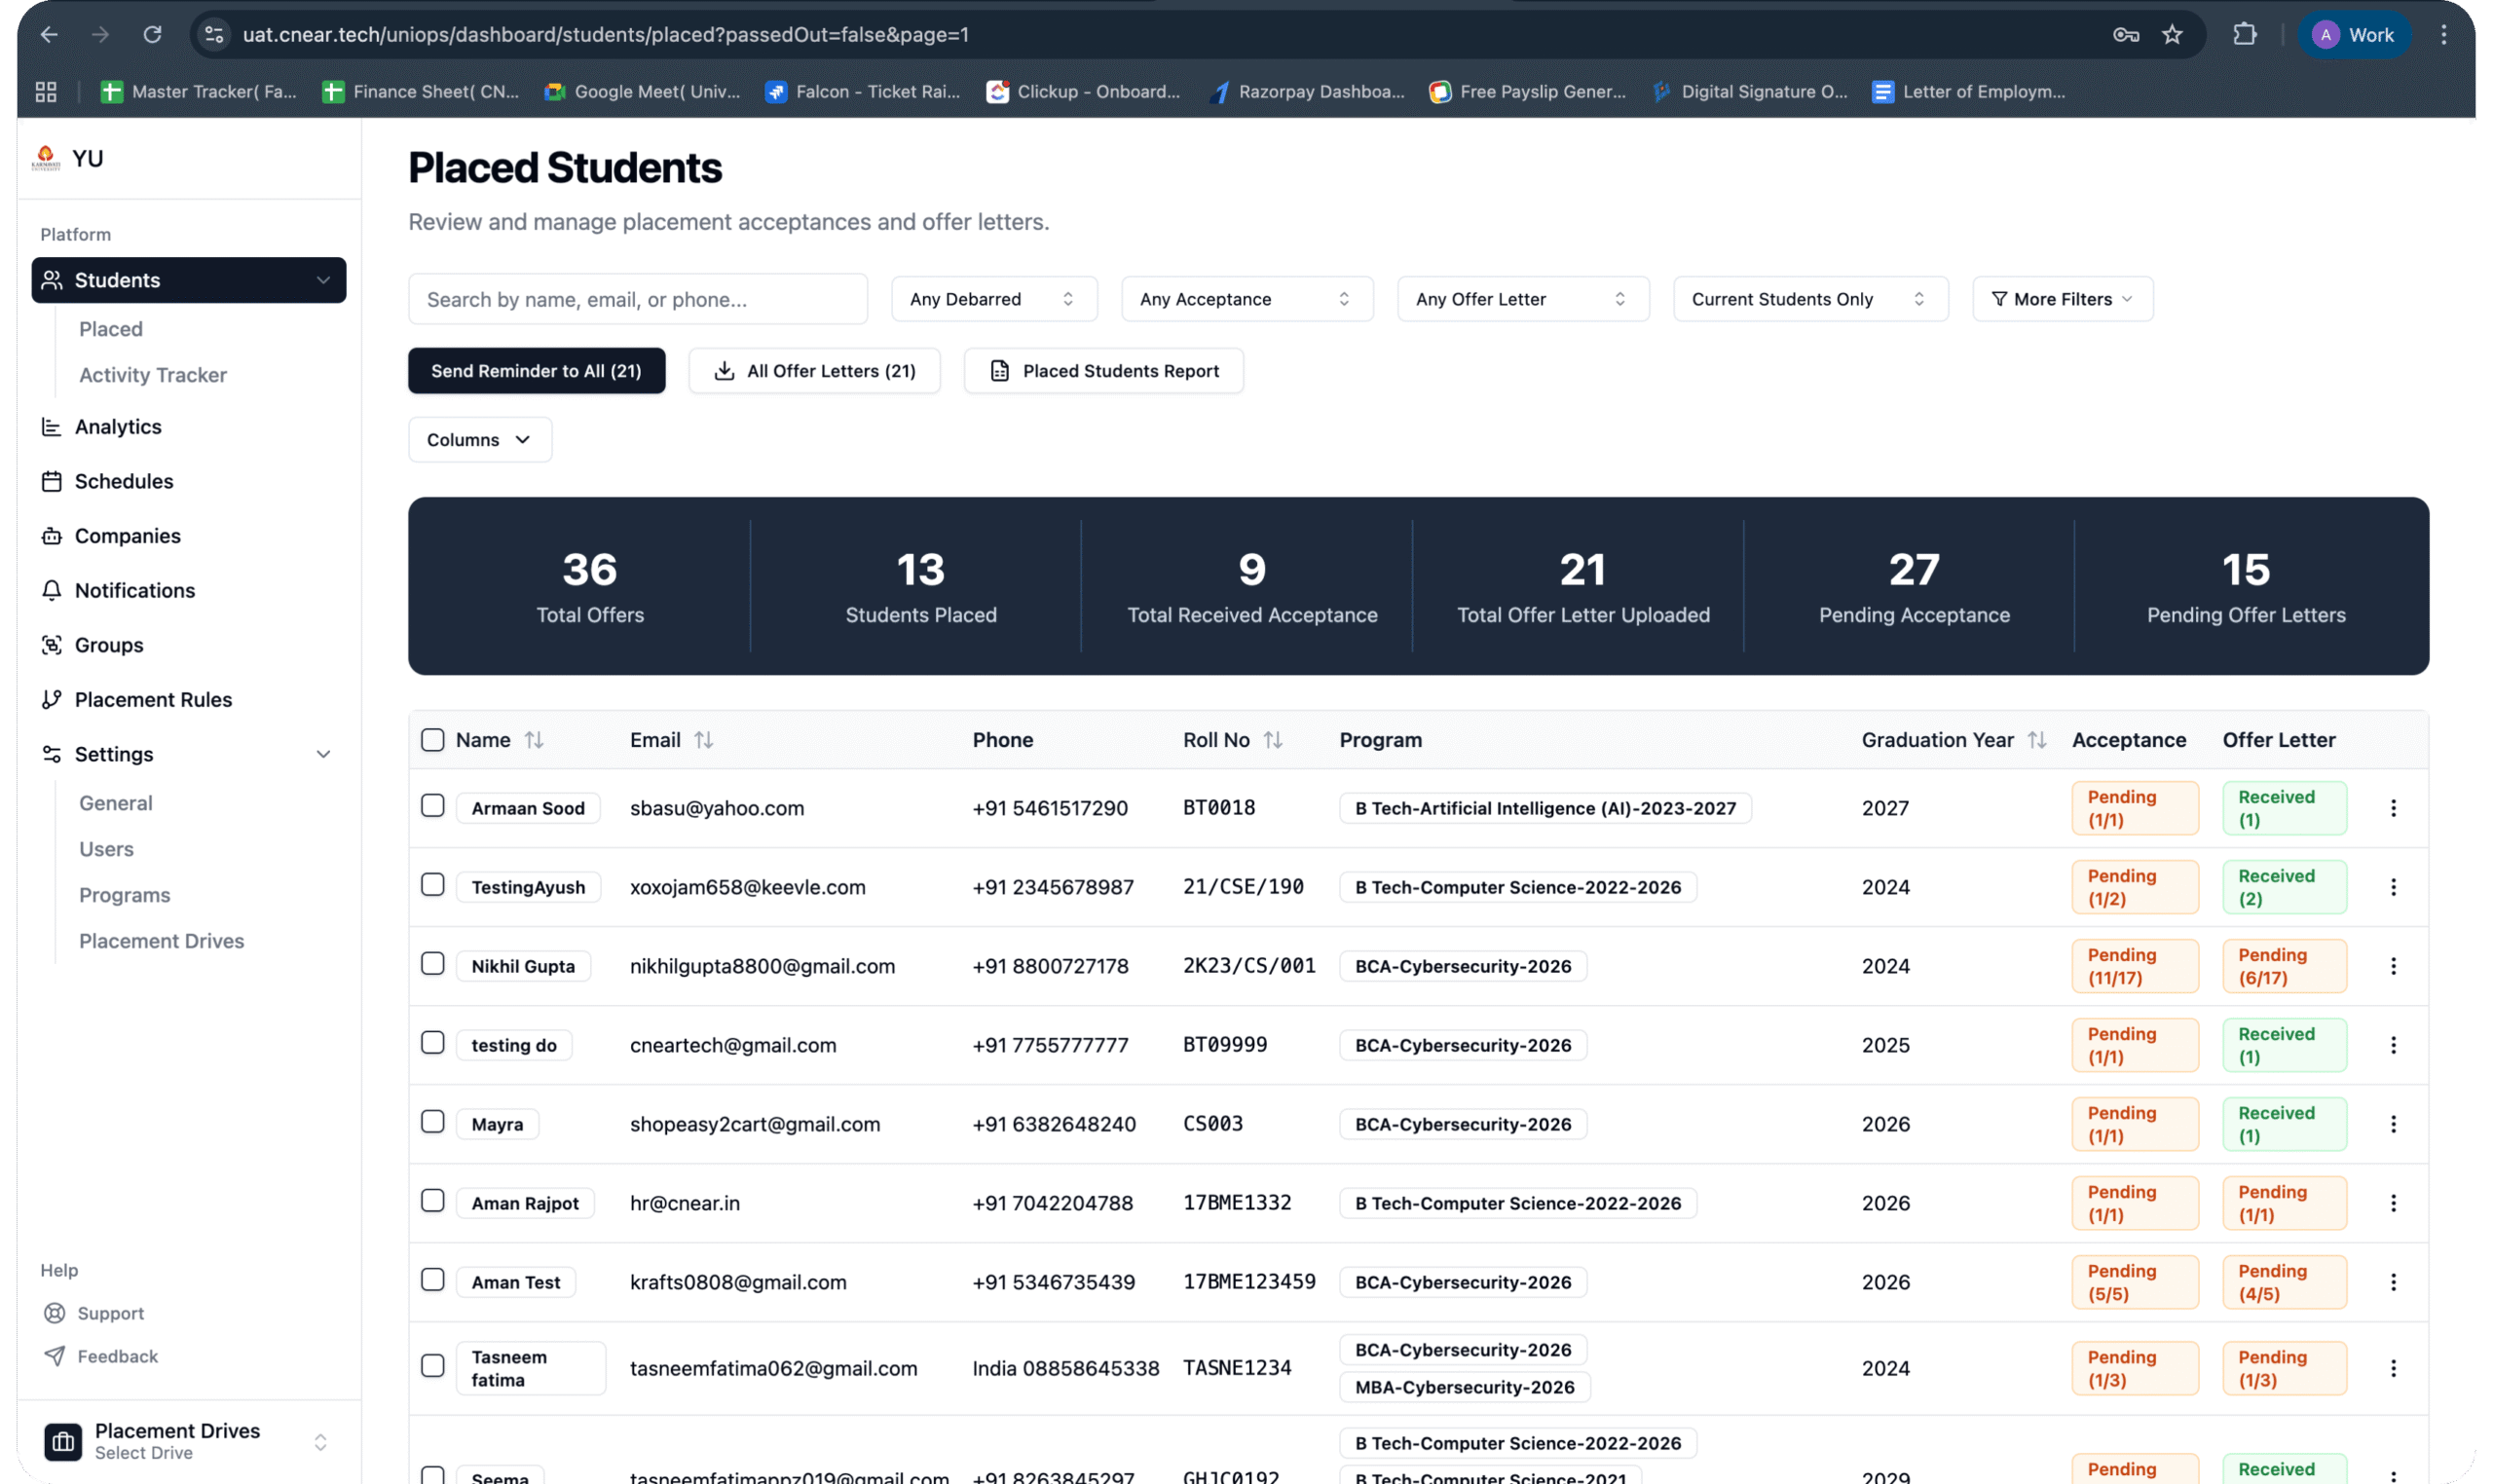Click the search by name input field

637,299
